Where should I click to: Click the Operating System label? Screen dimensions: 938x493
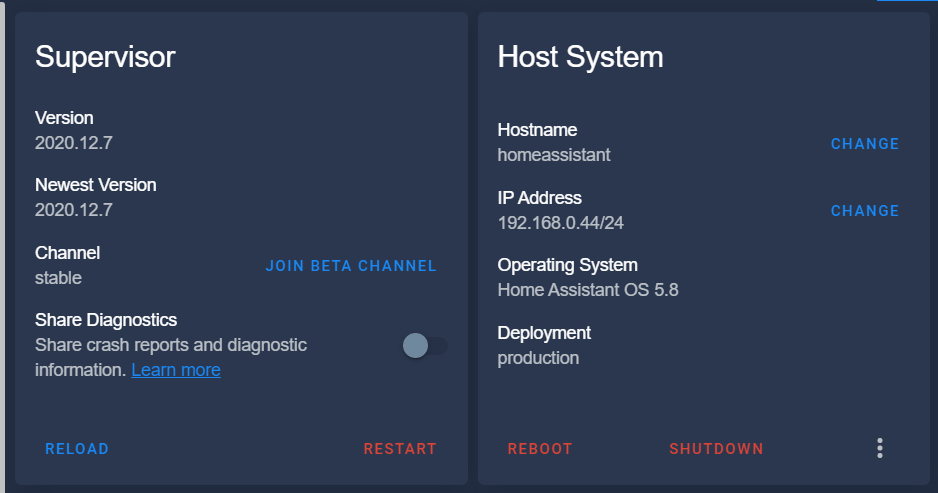point(568,265)
